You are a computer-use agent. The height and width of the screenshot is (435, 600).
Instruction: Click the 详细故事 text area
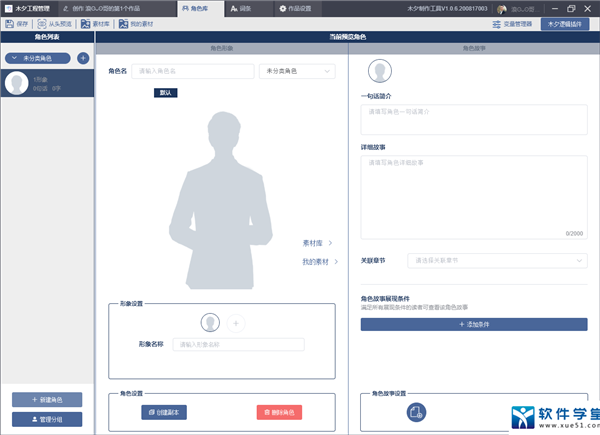pyautogui.click(x=474, y=197)
